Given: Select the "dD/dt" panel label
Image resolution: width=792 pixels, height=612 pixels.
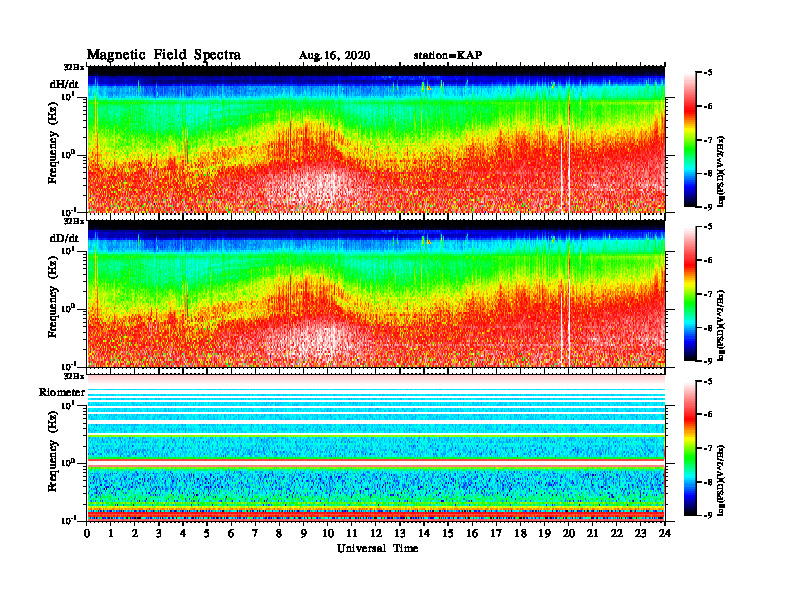Looking at the screenshot, I should coord(64,238).
